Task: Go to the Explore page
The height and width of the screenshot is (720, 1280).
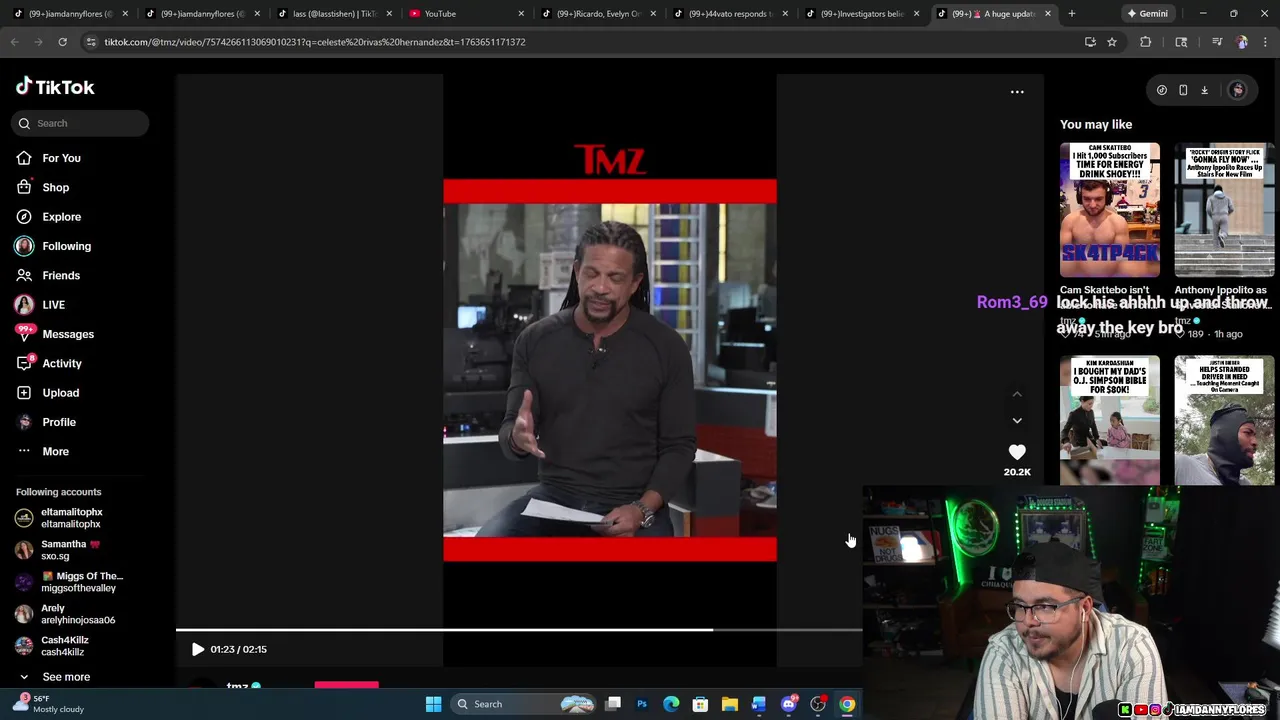Action: pyautogui.click(x=48, y=217)
